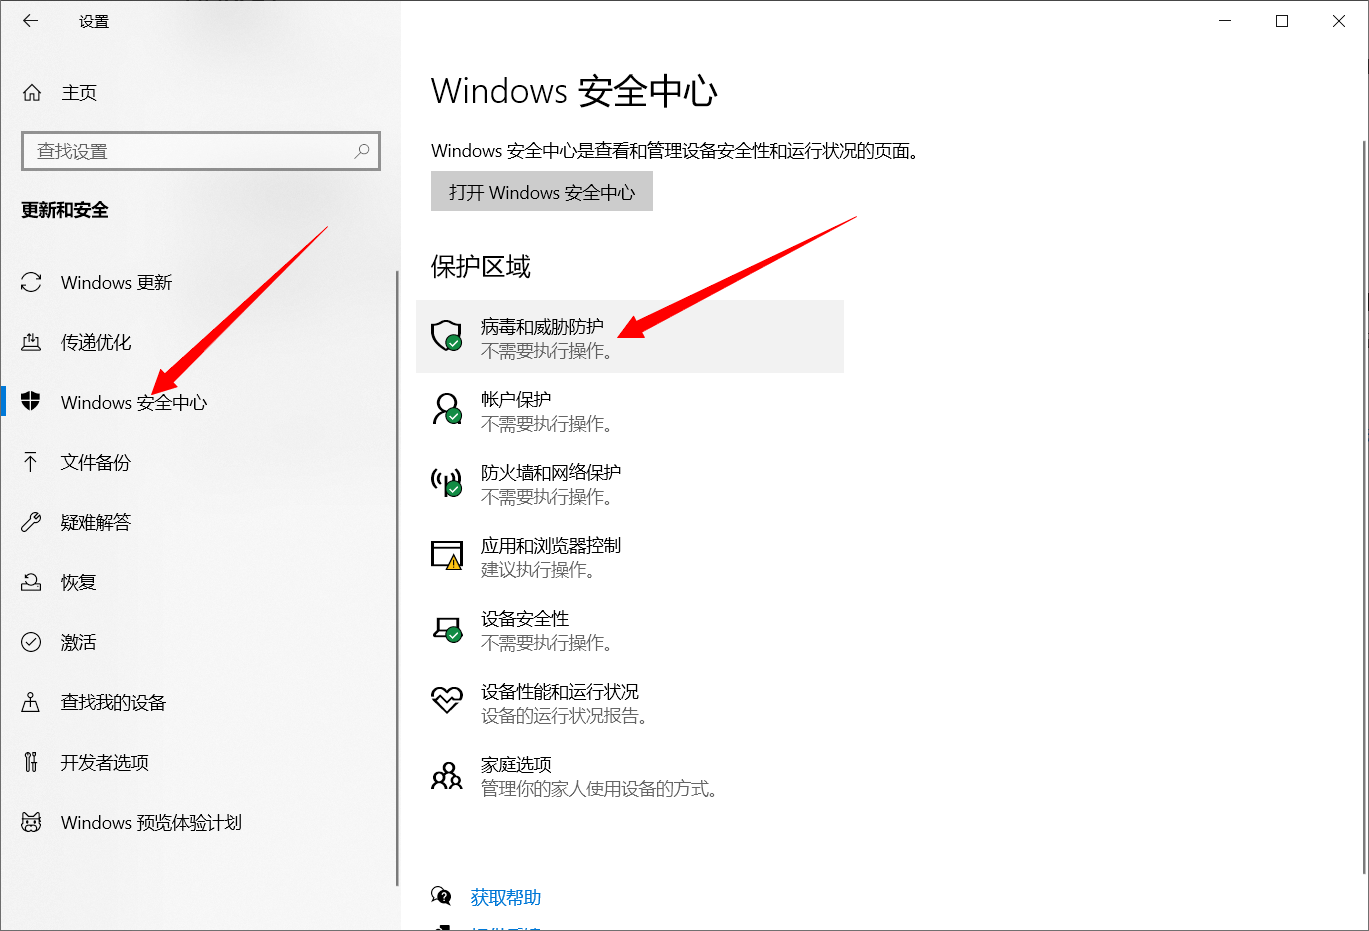This screenshot has height=931, width=1369.
Task: Click the back arrow at top left
Action: 29,20
